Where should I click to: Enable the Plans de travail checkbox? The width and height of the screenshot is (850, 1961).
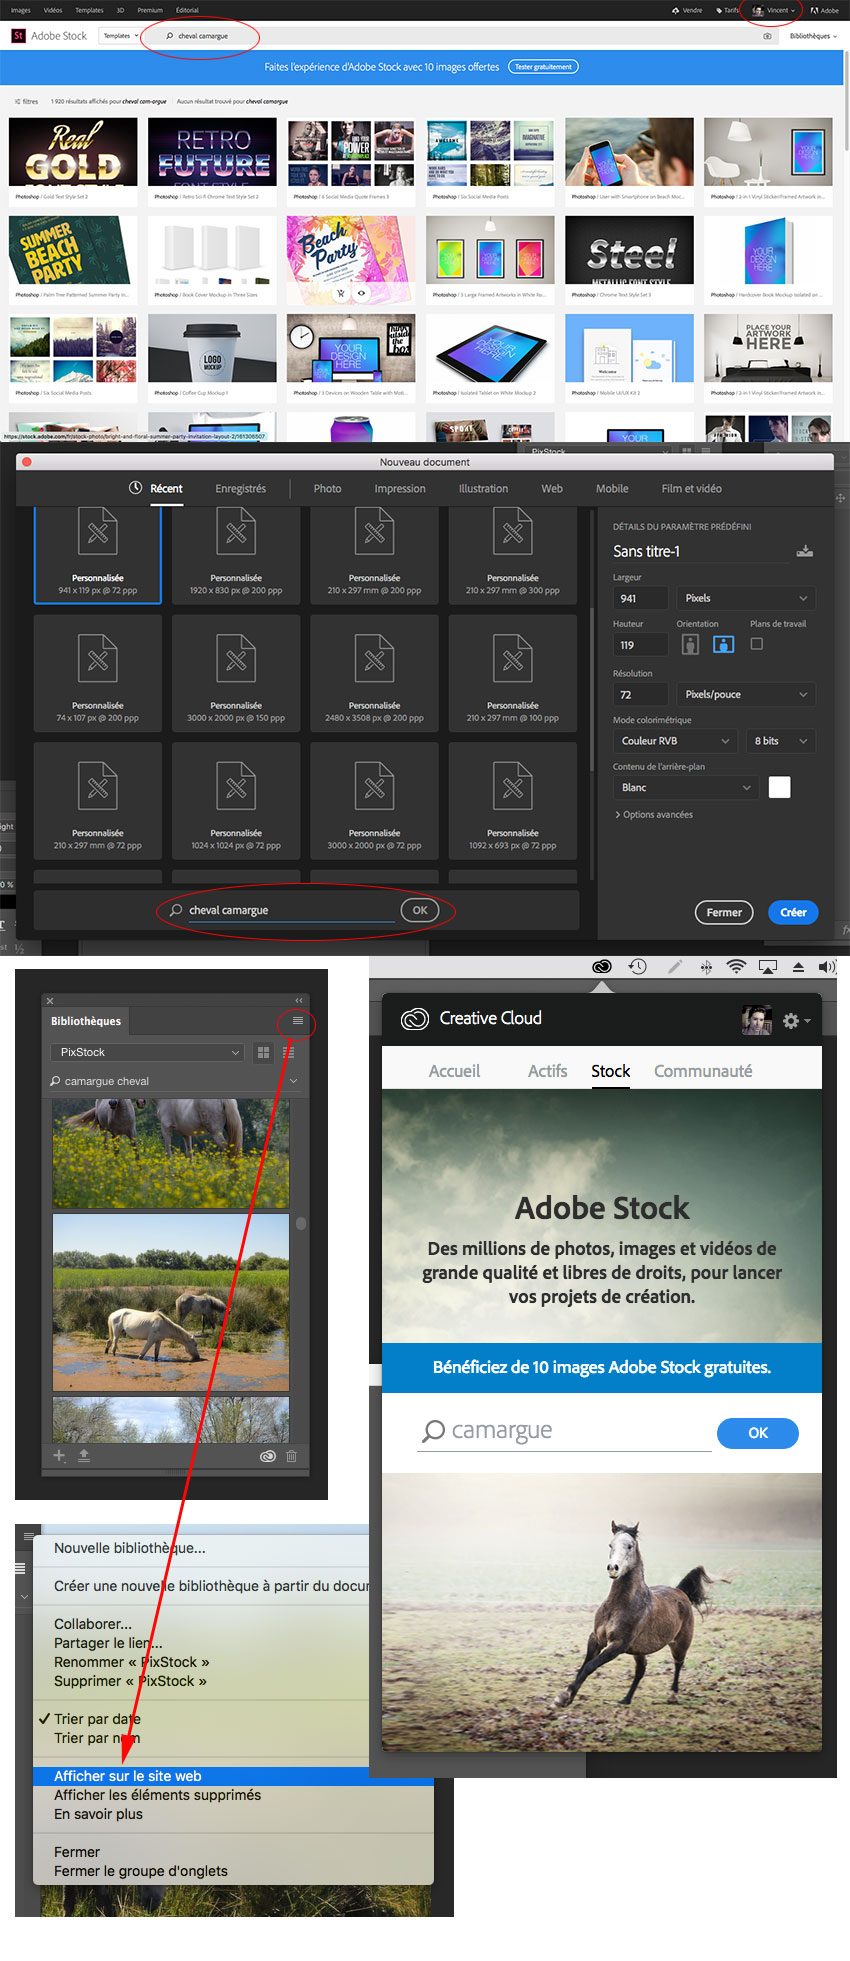757,644
